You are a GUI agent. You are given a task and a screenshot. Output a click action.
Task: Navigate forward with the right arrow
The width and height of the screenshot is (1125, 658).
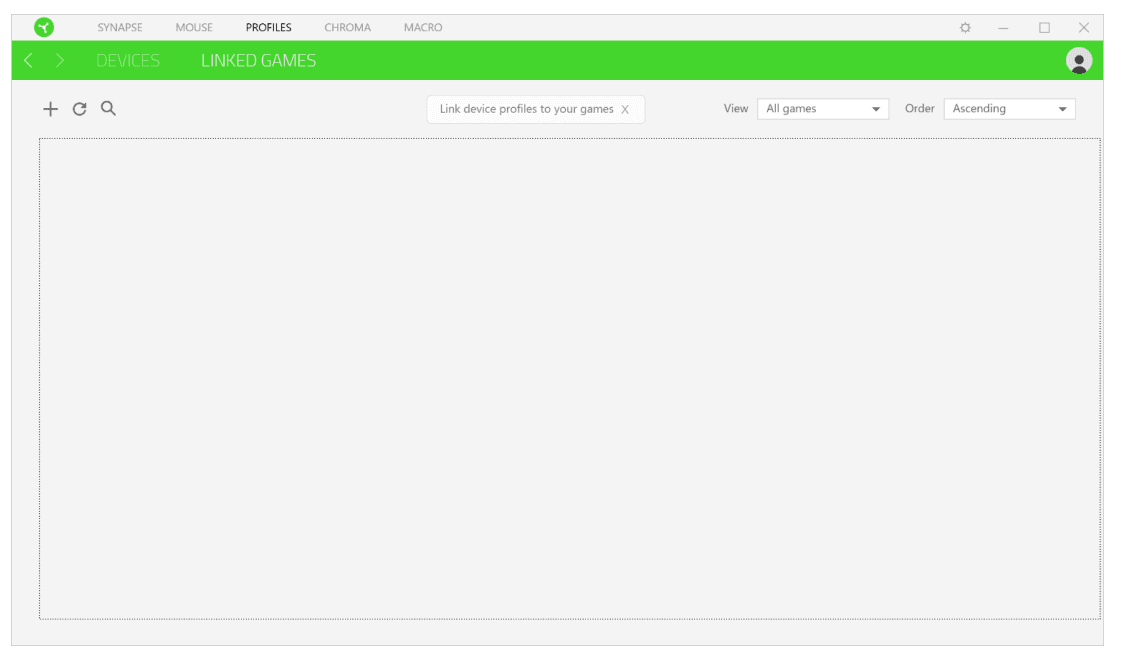click(60, 61)
